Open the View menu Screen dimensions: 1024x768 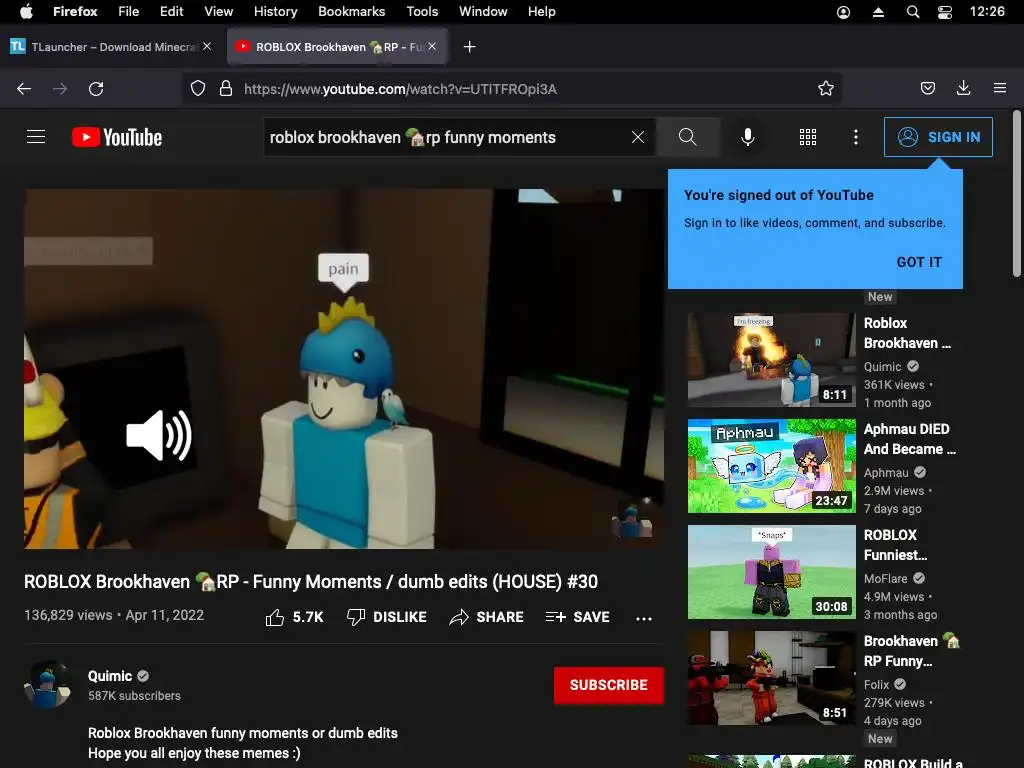pos(218,12)
